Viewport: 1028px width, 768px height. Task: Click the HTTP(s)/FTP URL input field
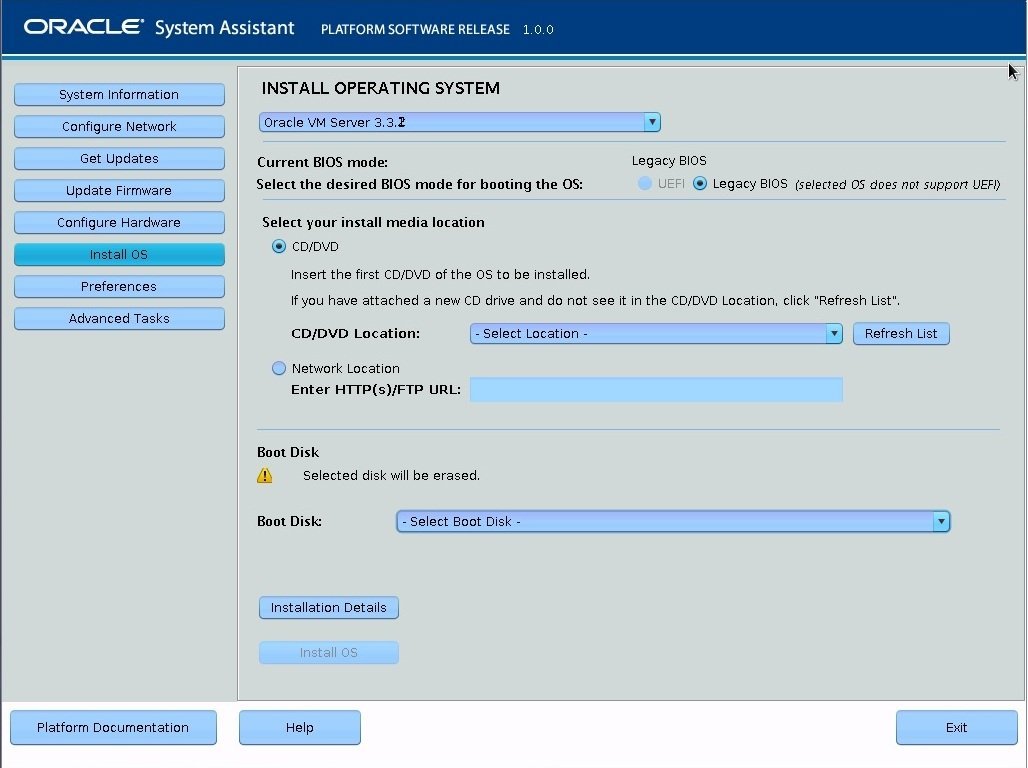coord(656,389)
